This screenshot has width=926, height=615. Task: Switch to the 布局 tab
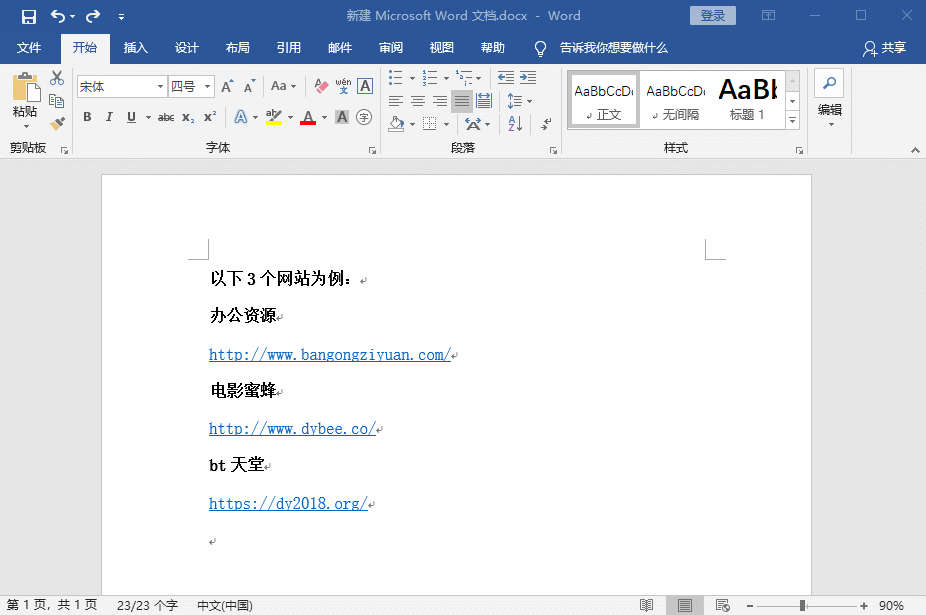click(x=237, y=48)
